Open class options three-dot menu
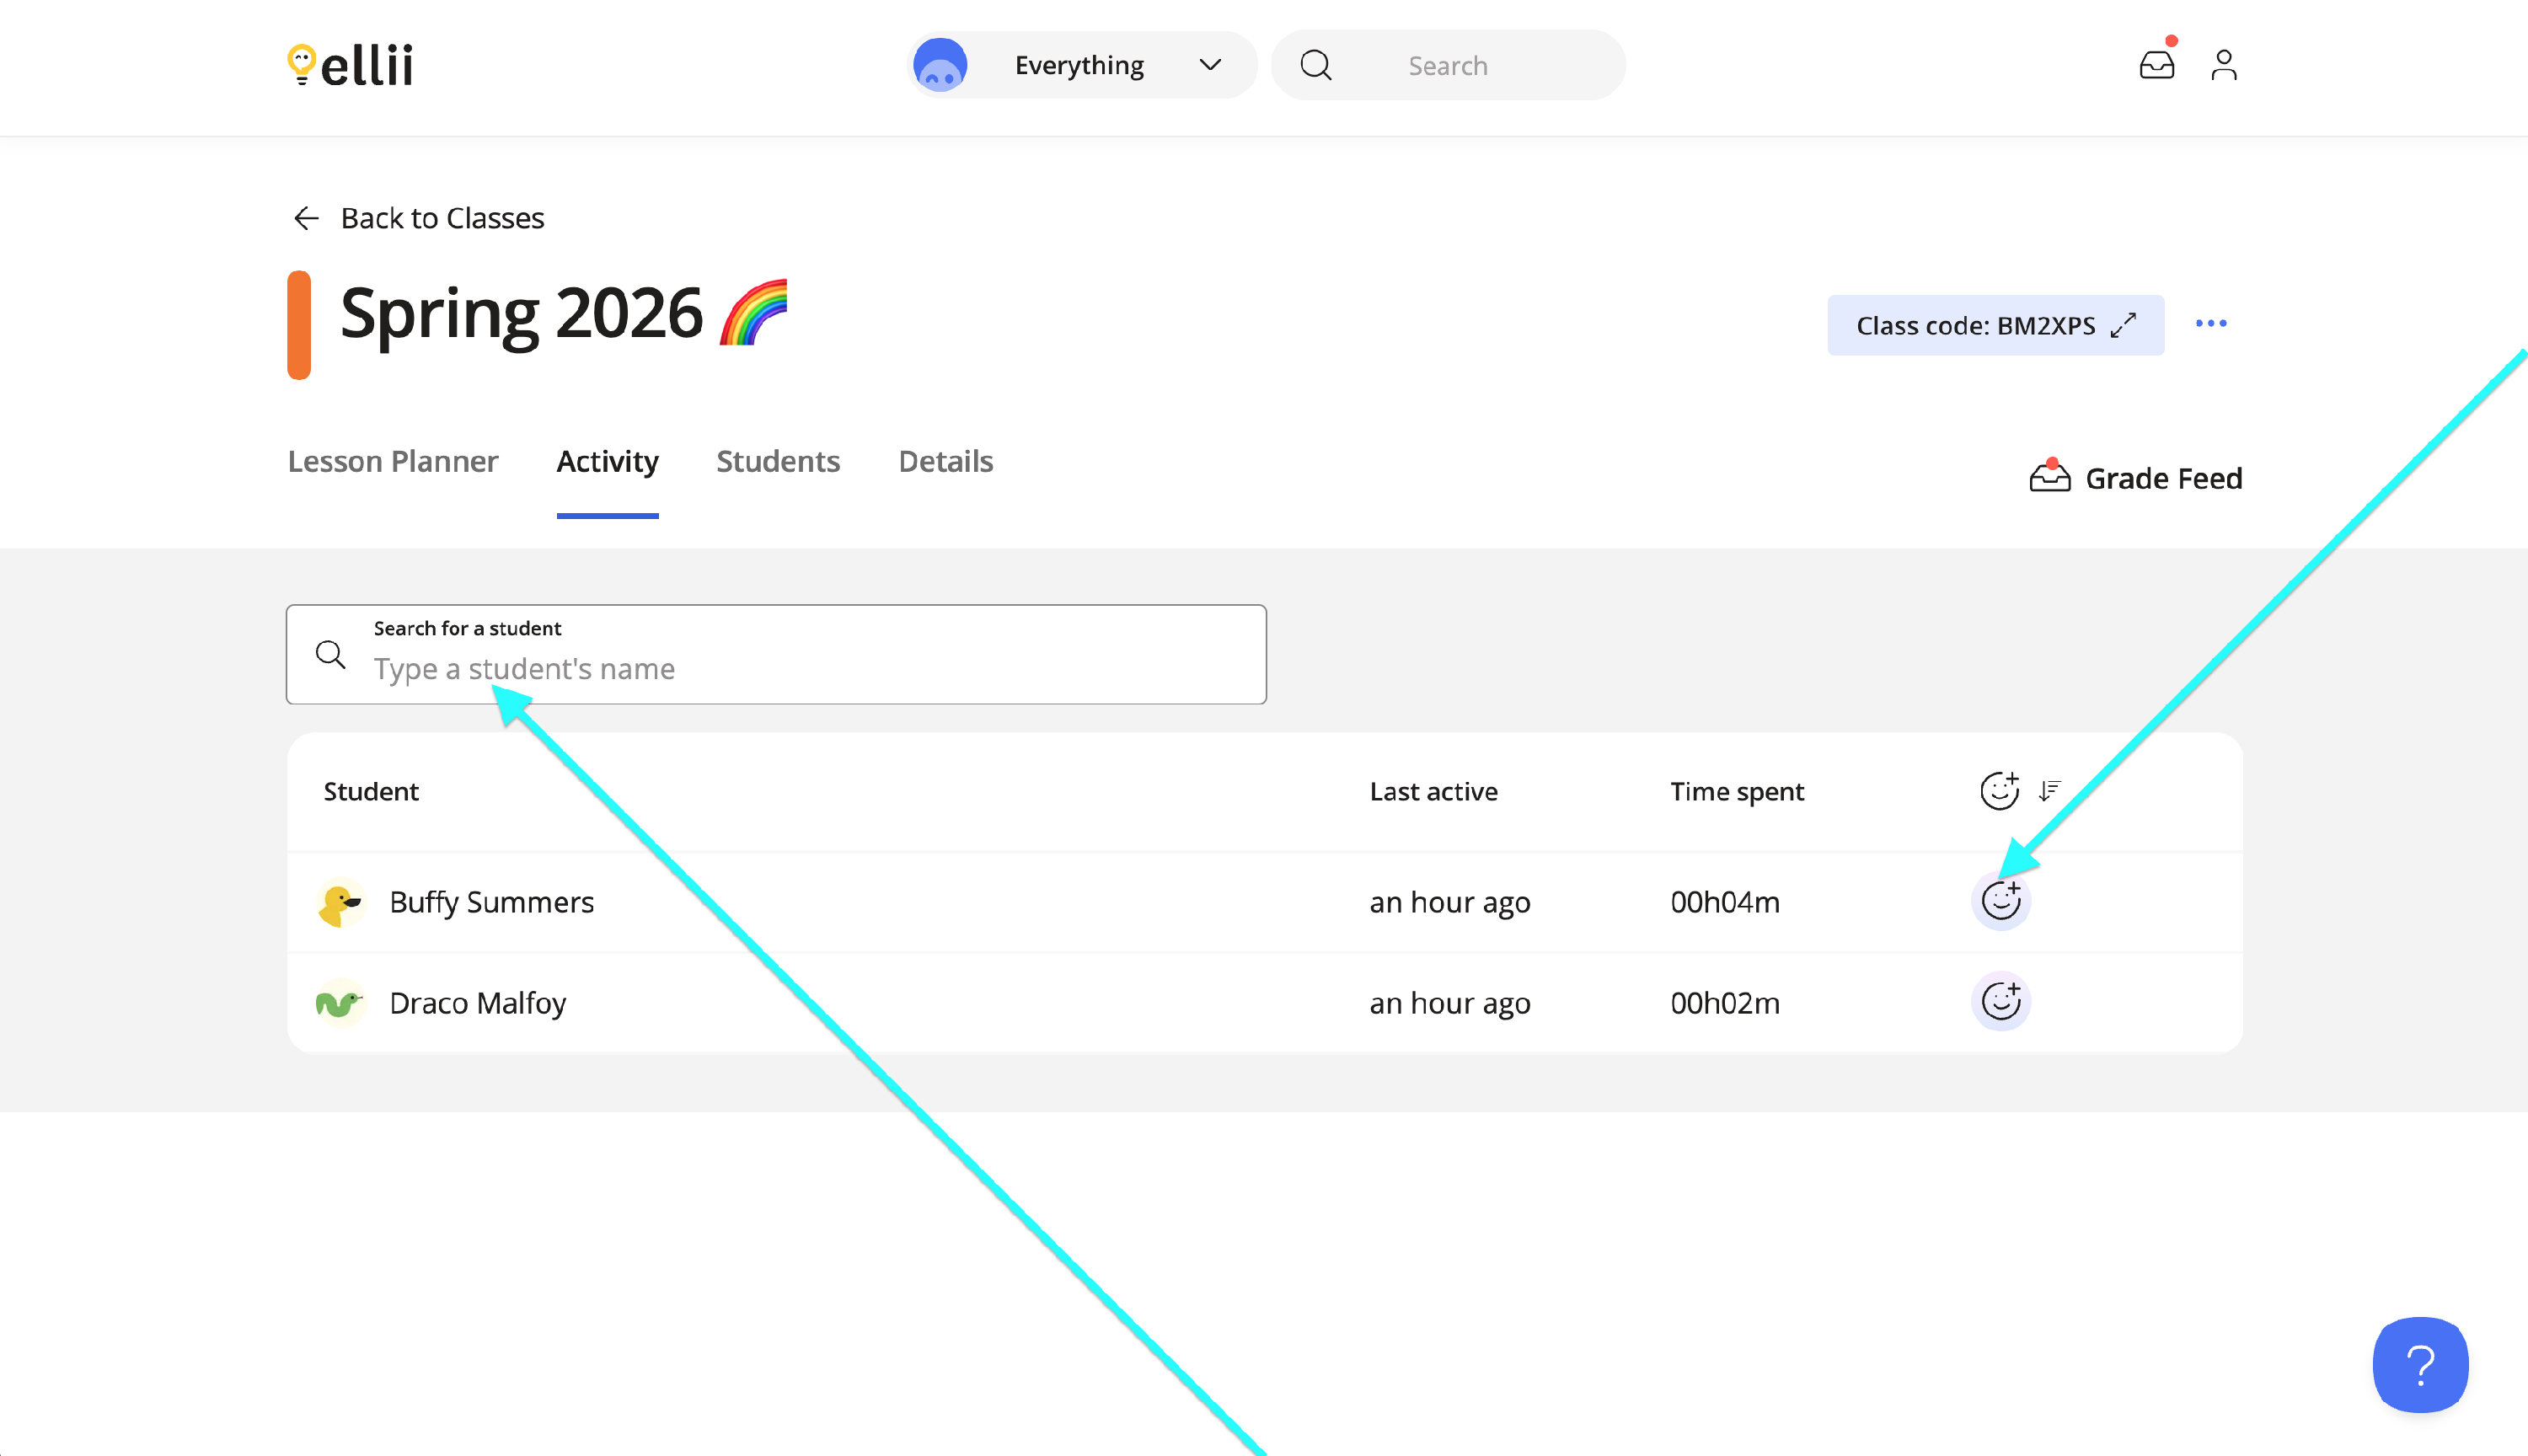Viewport: 2528px width, 1456px height. pos(2210,324)
